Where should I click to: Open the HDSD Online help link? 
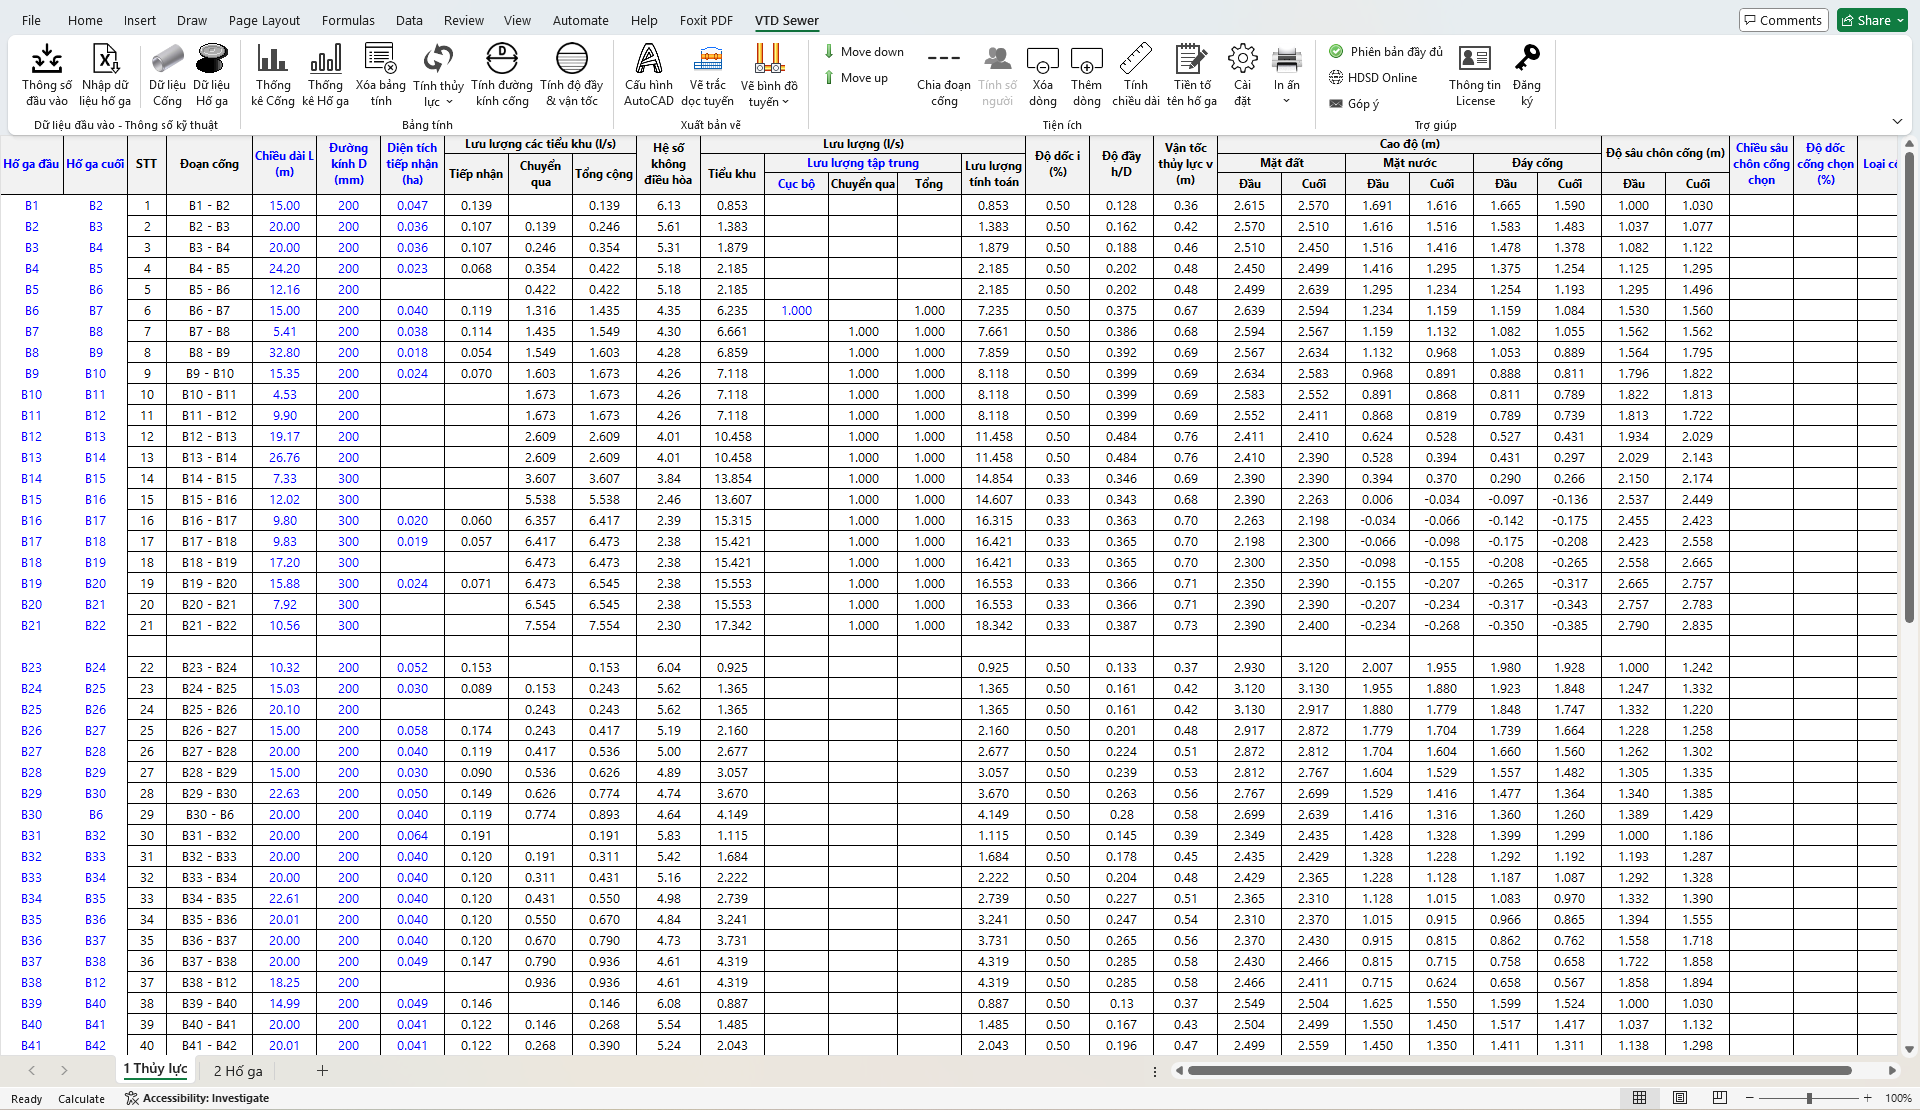[1381, 78]
